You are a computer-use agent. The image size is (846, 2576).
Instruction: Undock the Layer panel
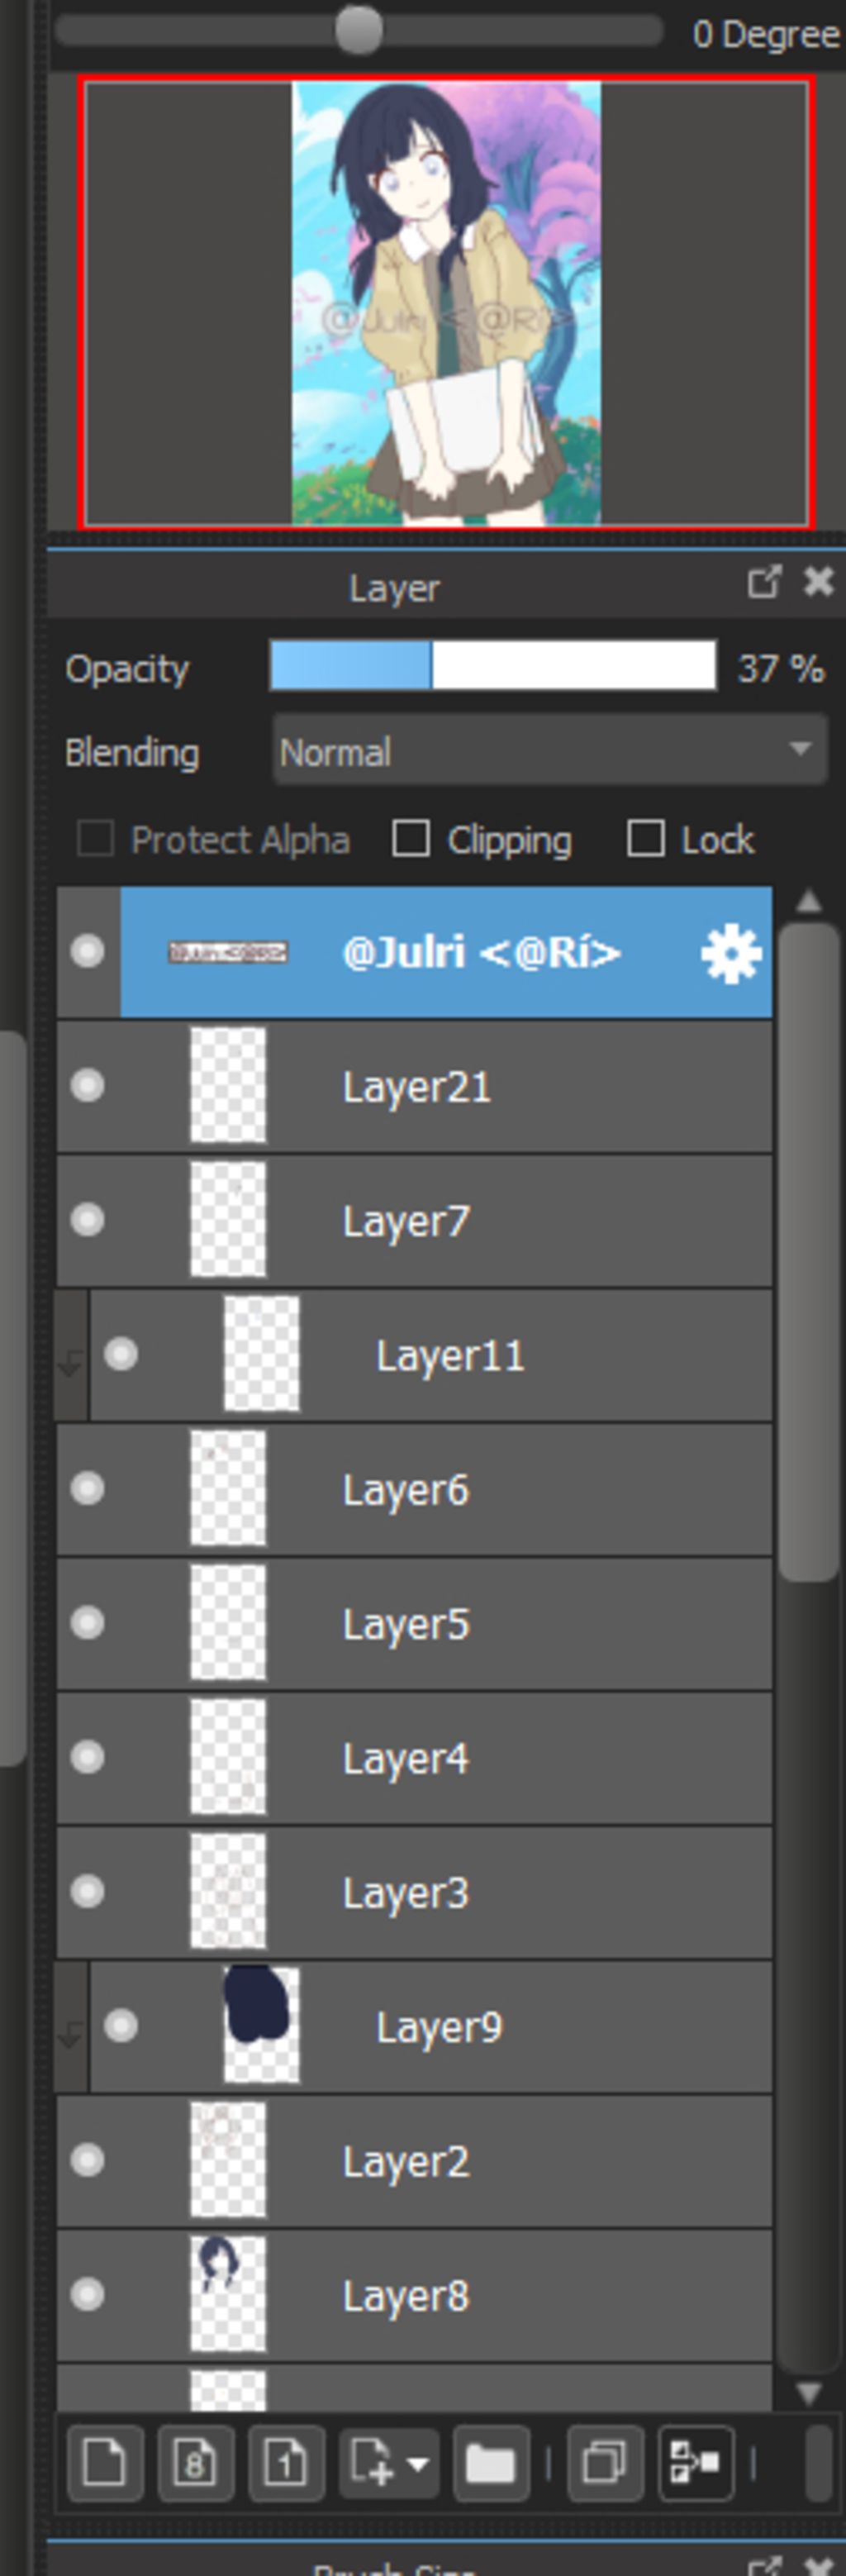[x=763, y=582]
